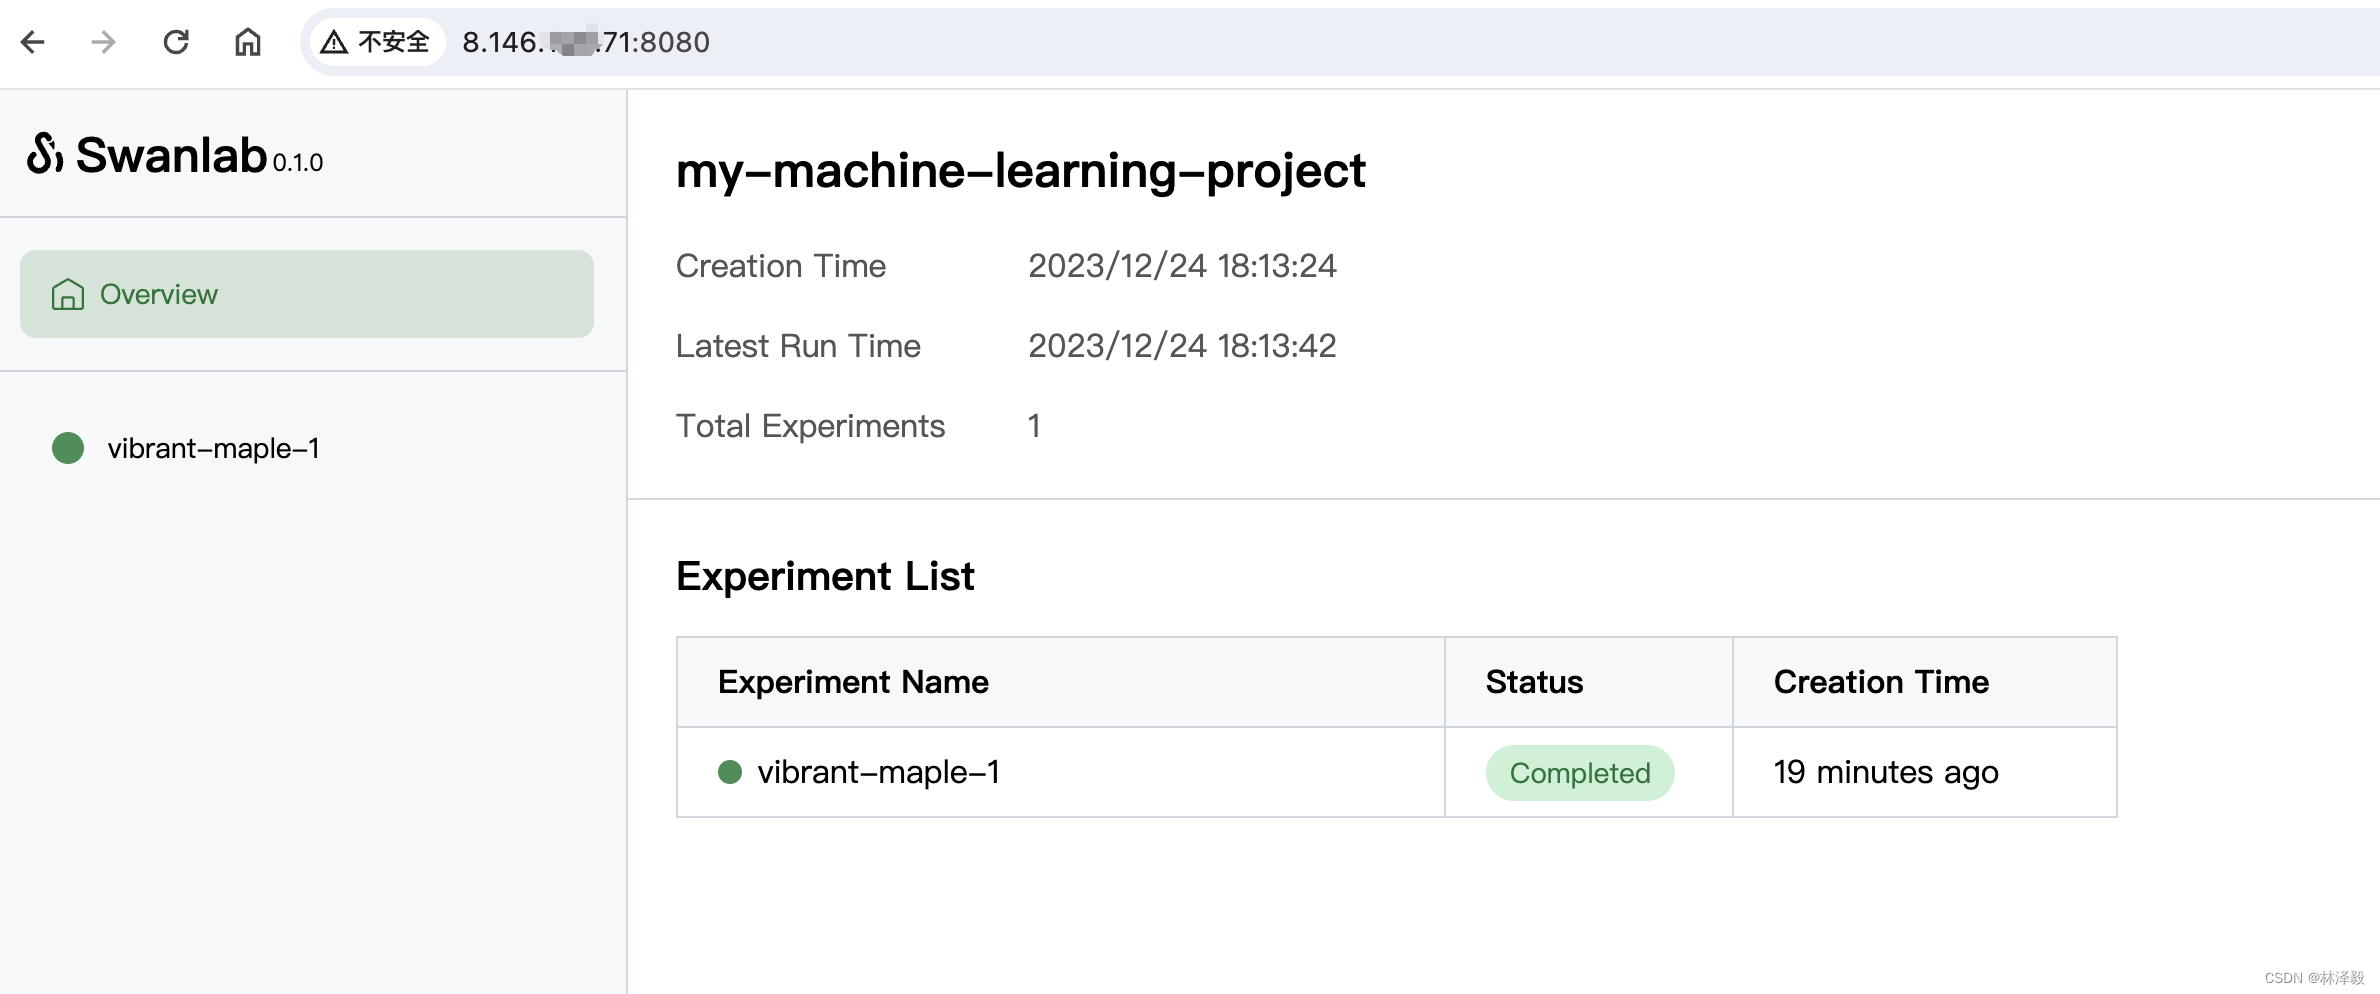The image size is (2380, 994).
Task: Click the green status dot beside sidebar vibrant-maple-1
Action: pos(68,448)
